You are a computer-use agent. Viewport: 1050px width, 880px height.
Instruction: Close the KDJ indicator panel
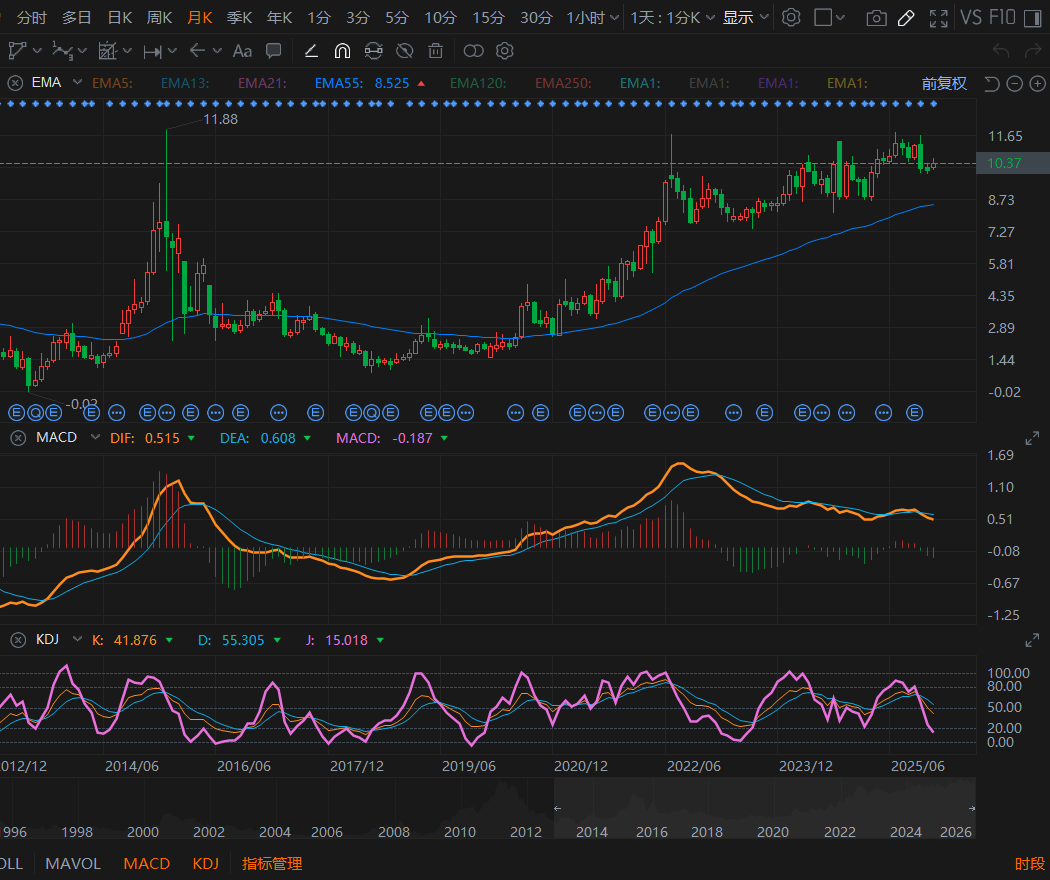click(17, 640)
